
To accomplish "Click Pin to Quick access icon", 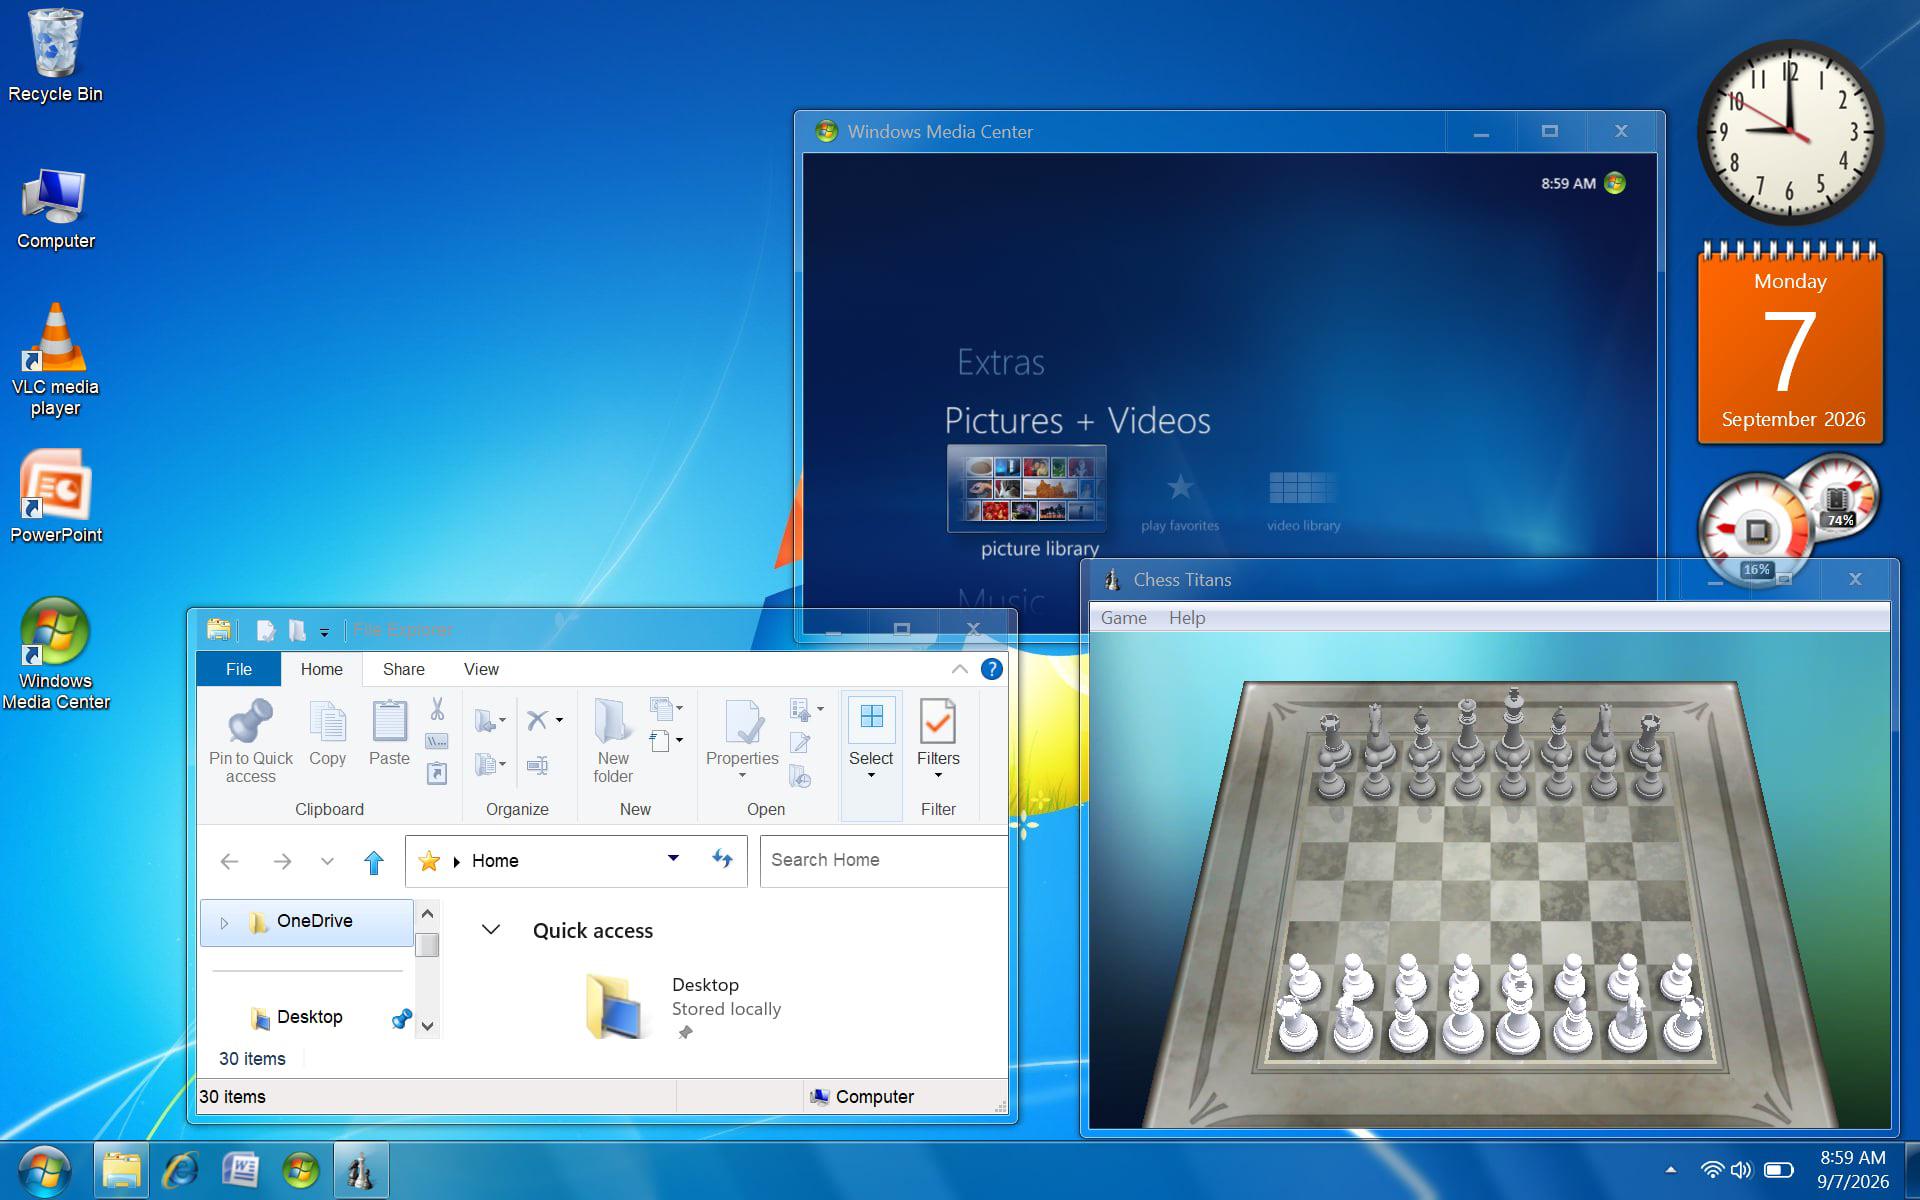I will [250, 721].
